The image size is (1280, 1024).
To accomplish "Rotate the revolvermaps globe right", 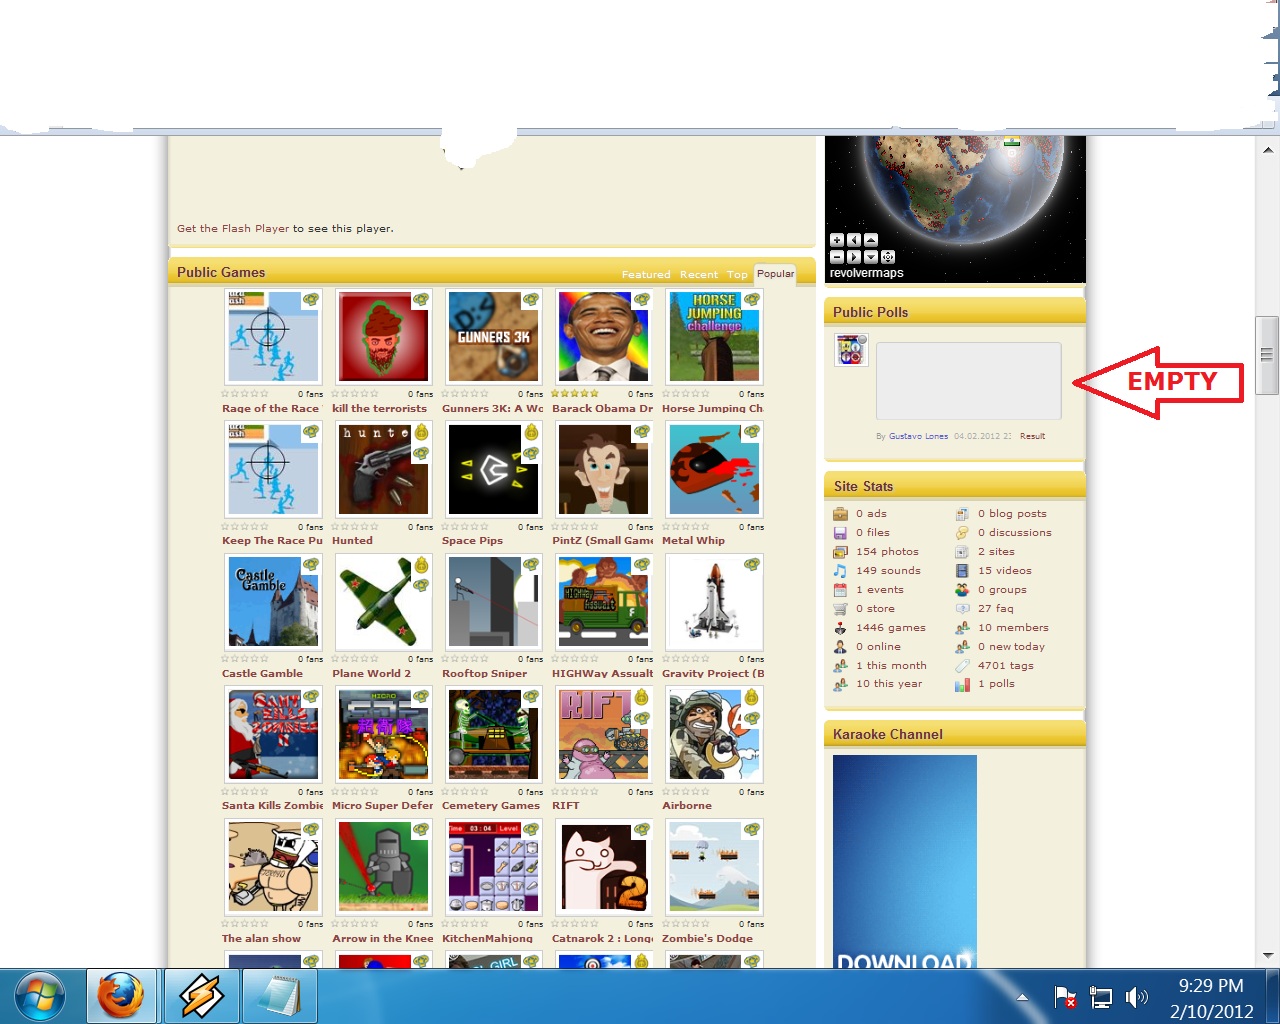I will pos(854,257).
